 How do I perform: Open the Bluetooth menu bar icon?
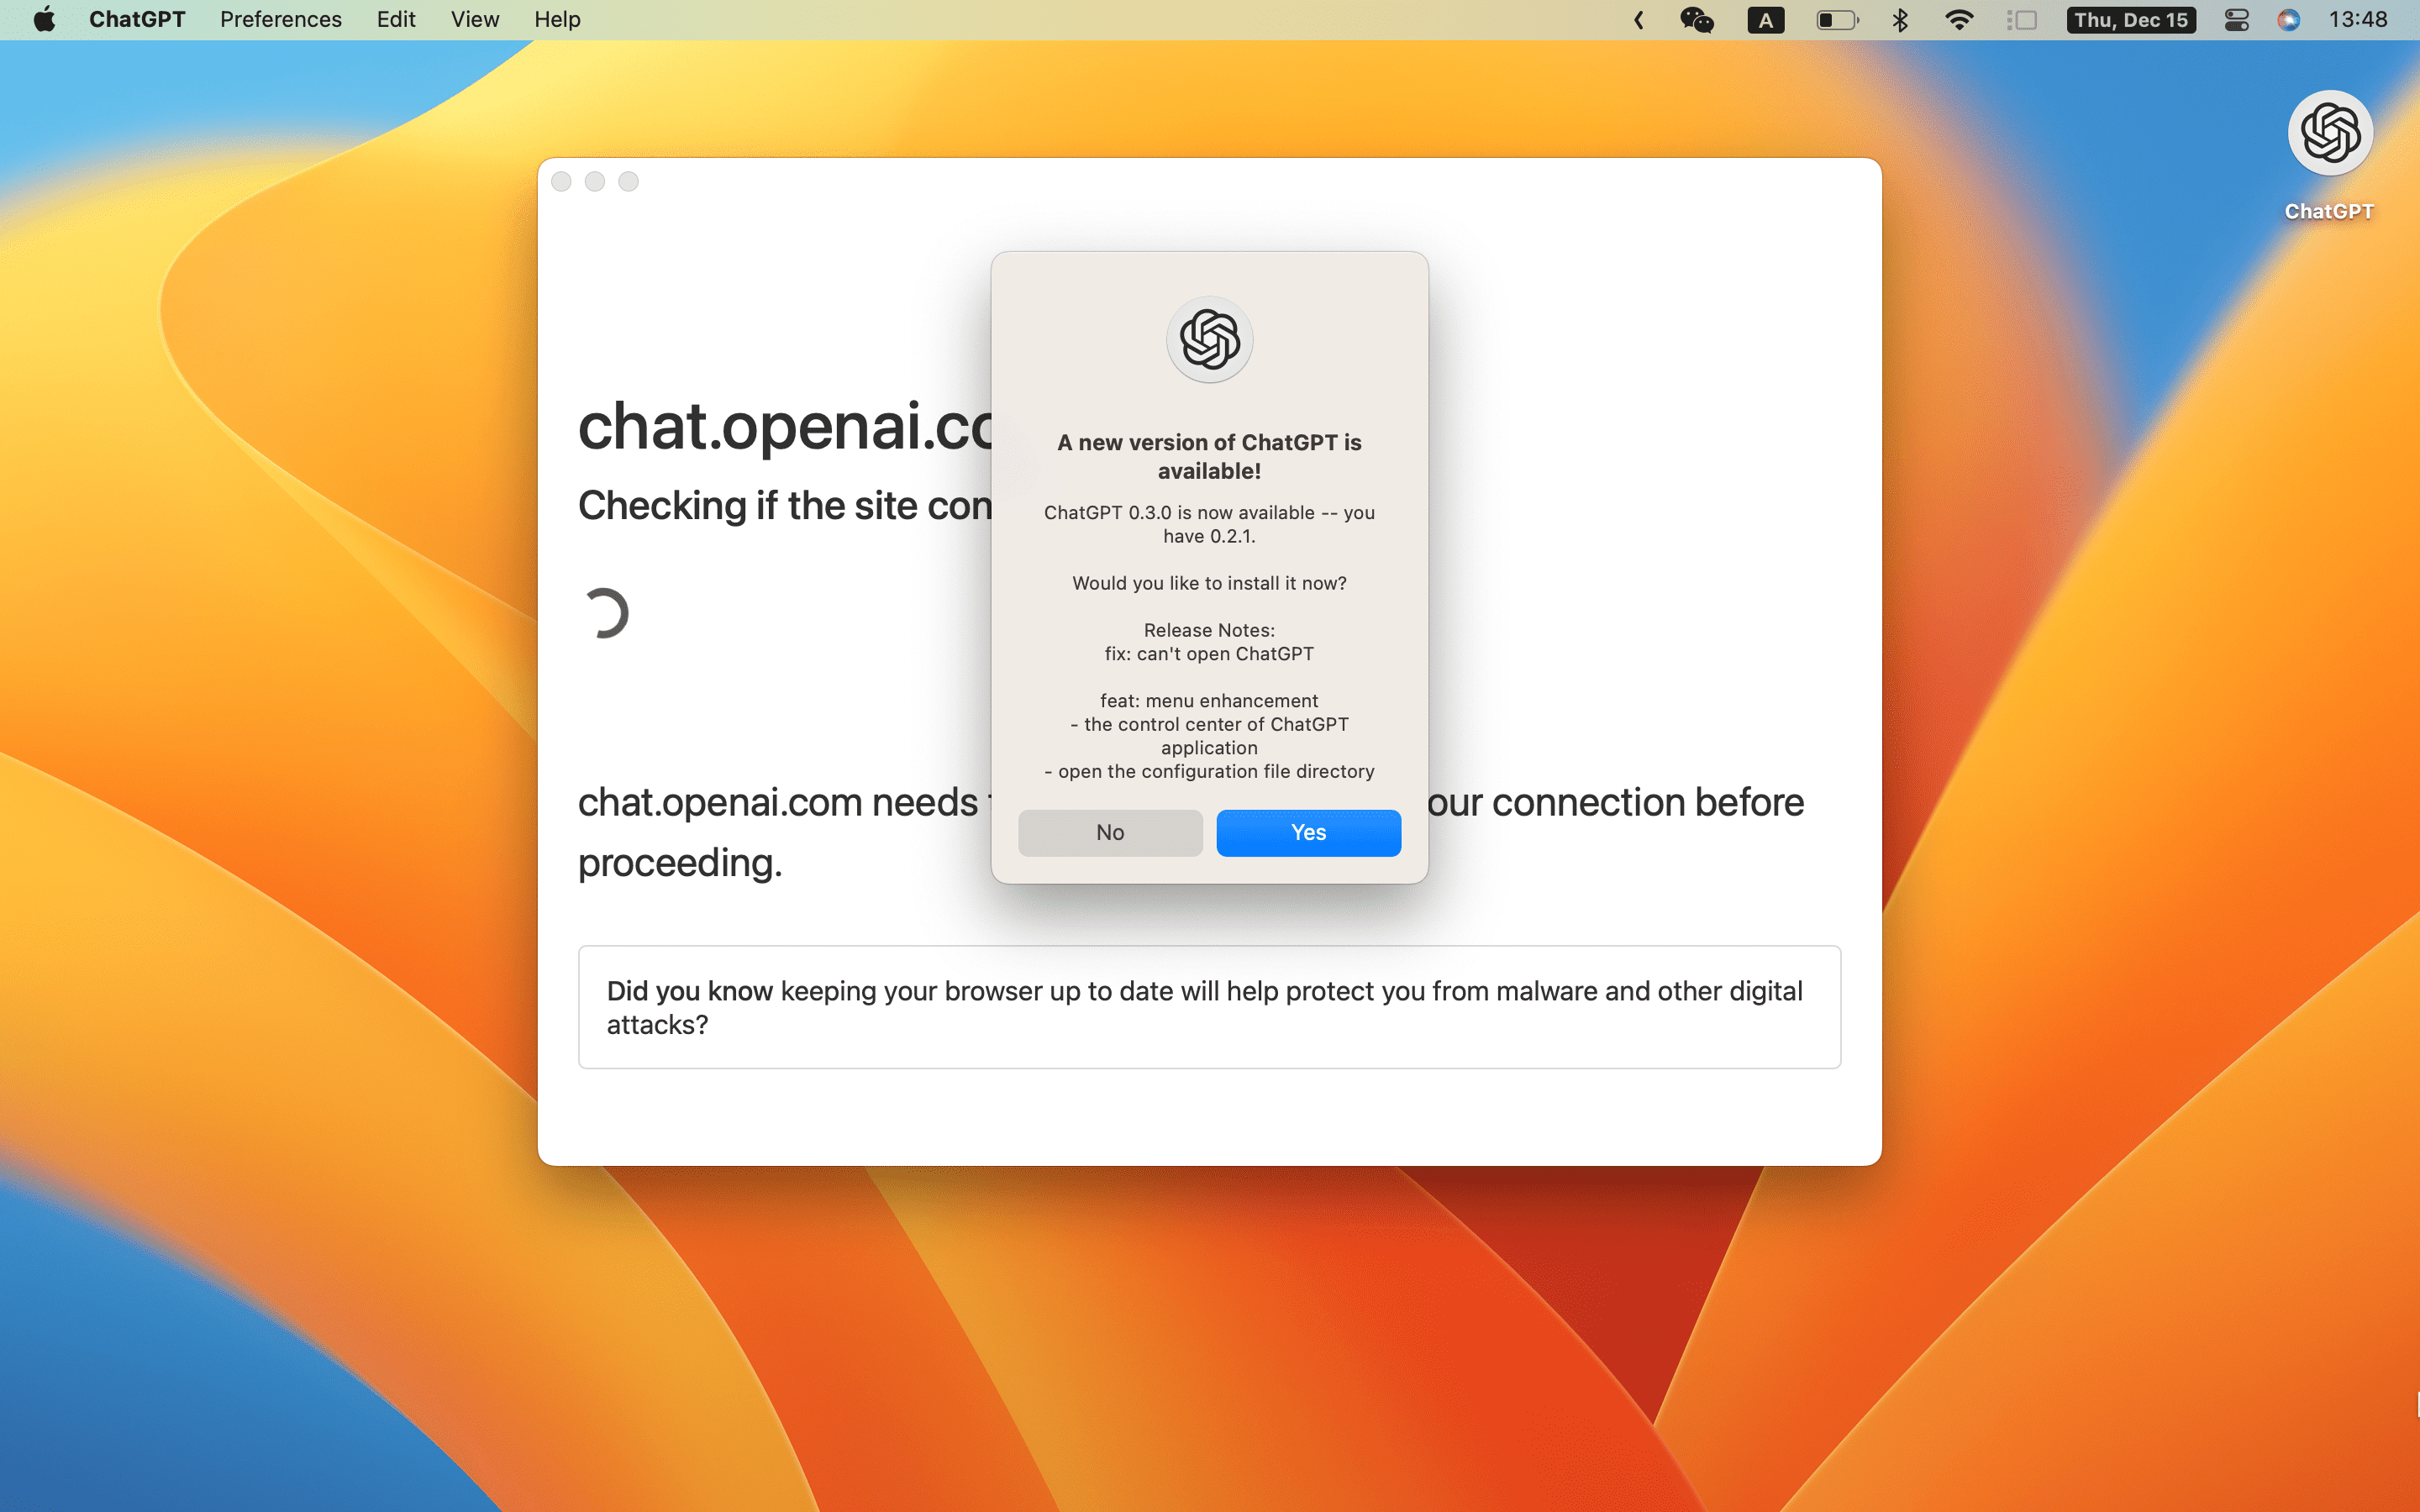[1900, 20]
